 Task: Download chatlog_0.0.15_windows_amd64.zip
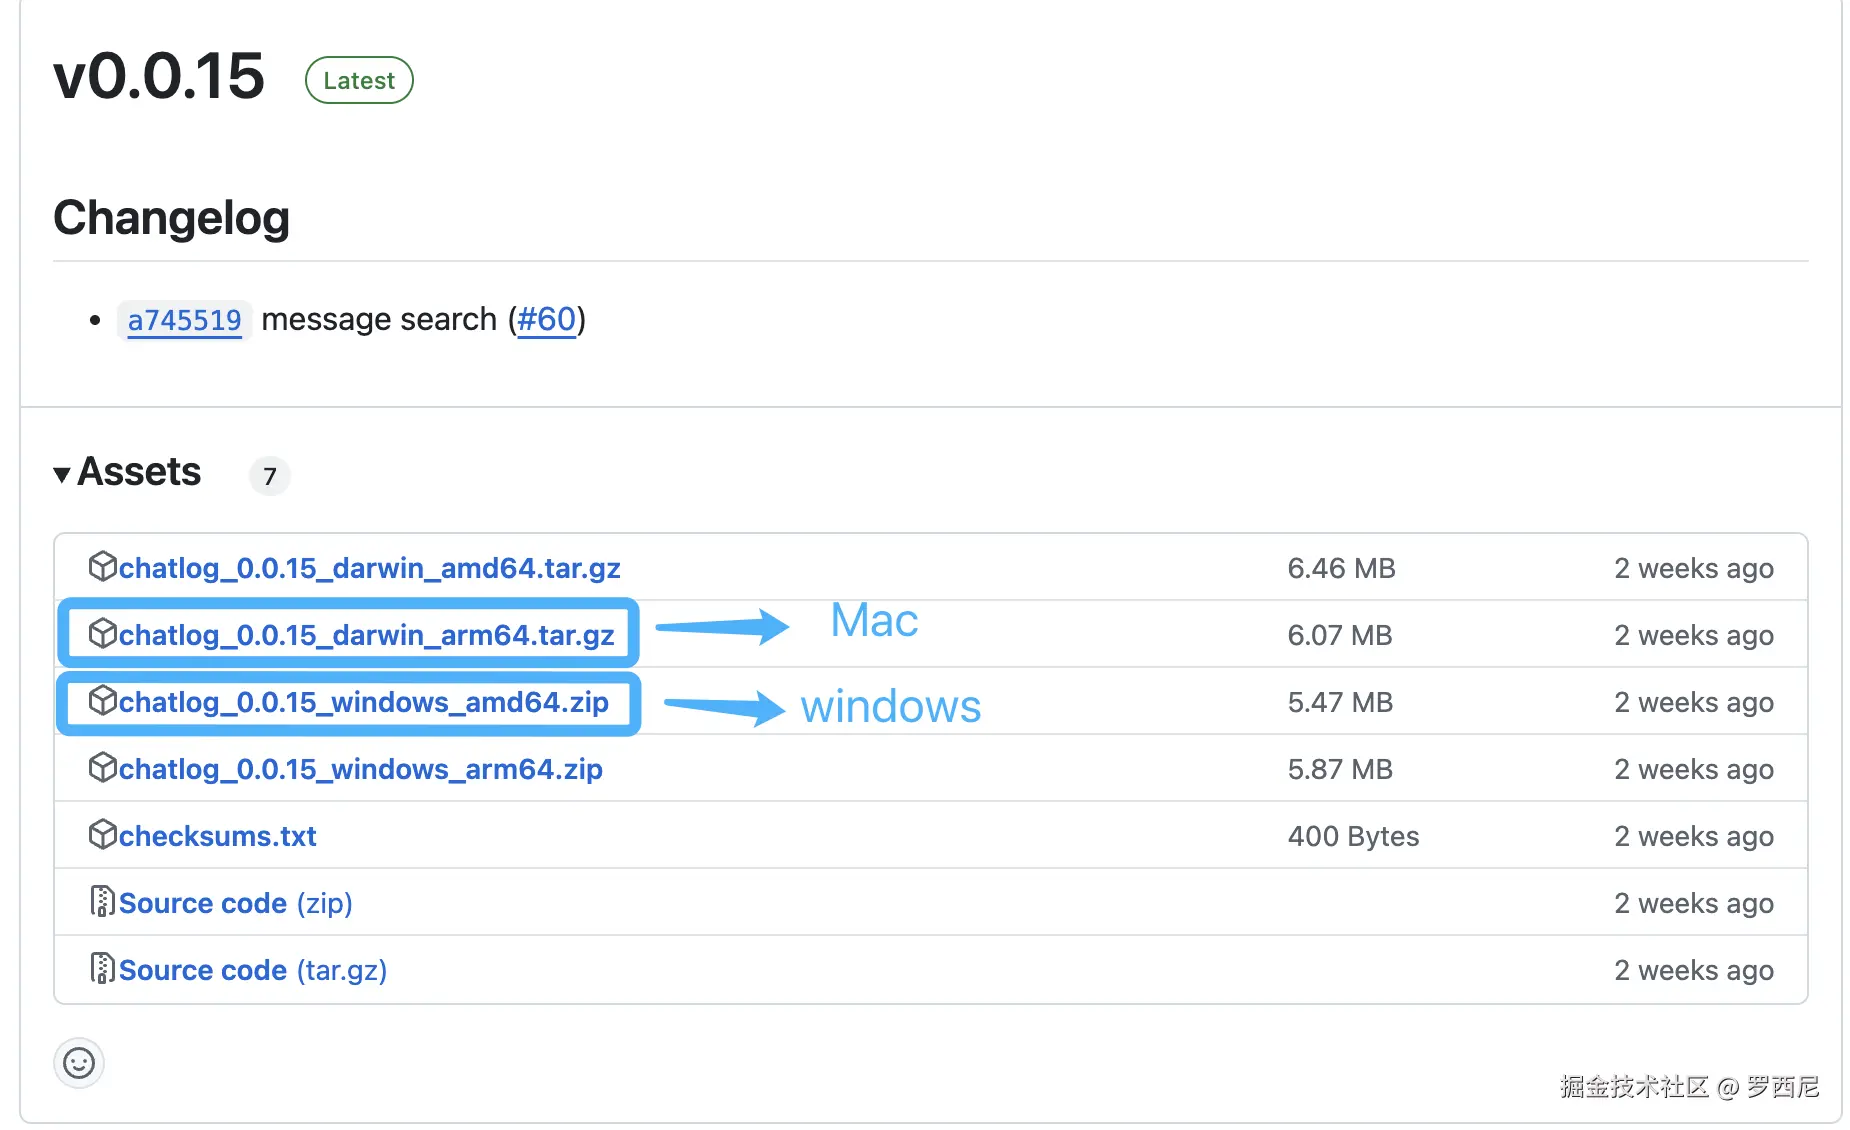363,702
